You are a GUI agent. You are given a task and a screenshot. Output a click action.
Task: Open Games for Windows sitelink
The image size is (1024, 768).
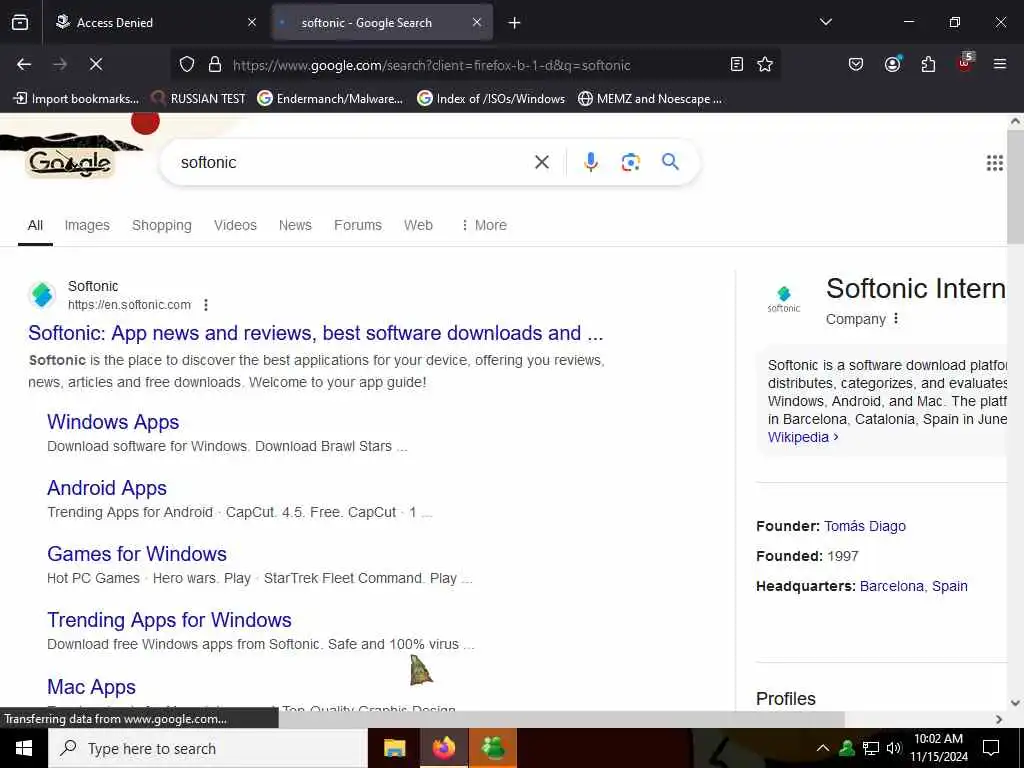point(137,554)
